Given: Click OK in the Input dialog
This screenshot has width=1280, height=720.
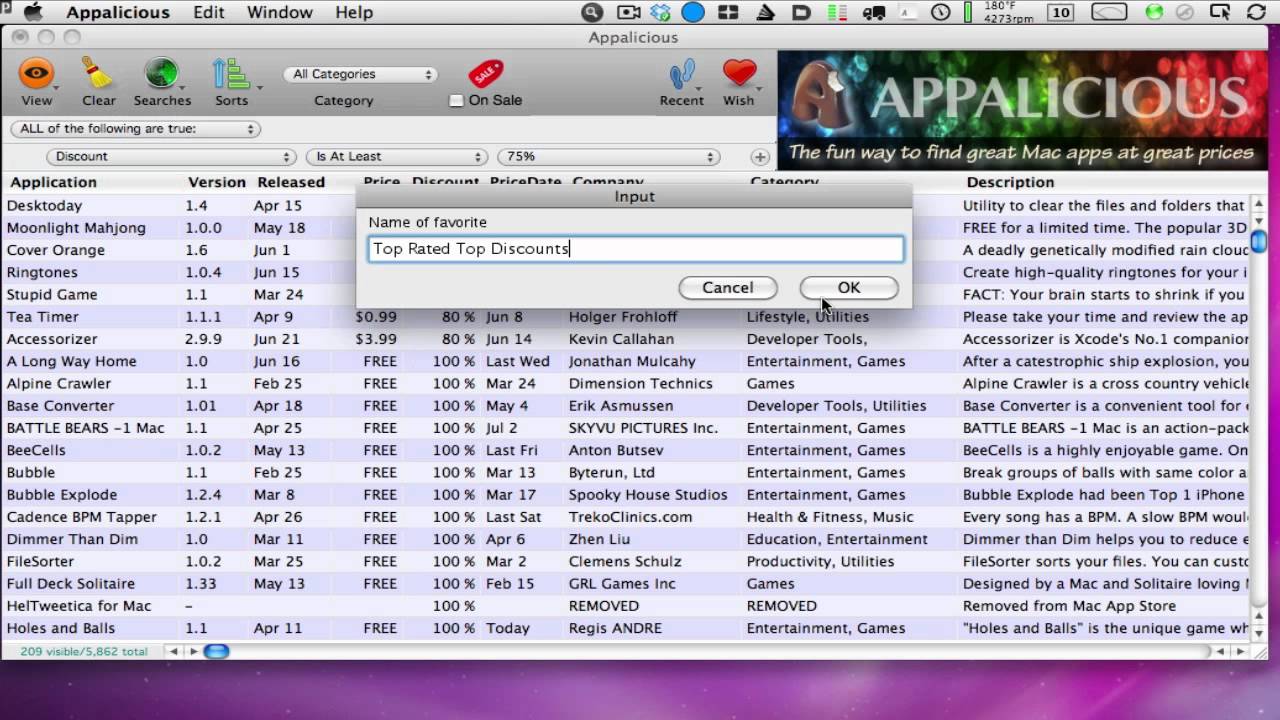Looking at the screenshot, I should 849,288.
